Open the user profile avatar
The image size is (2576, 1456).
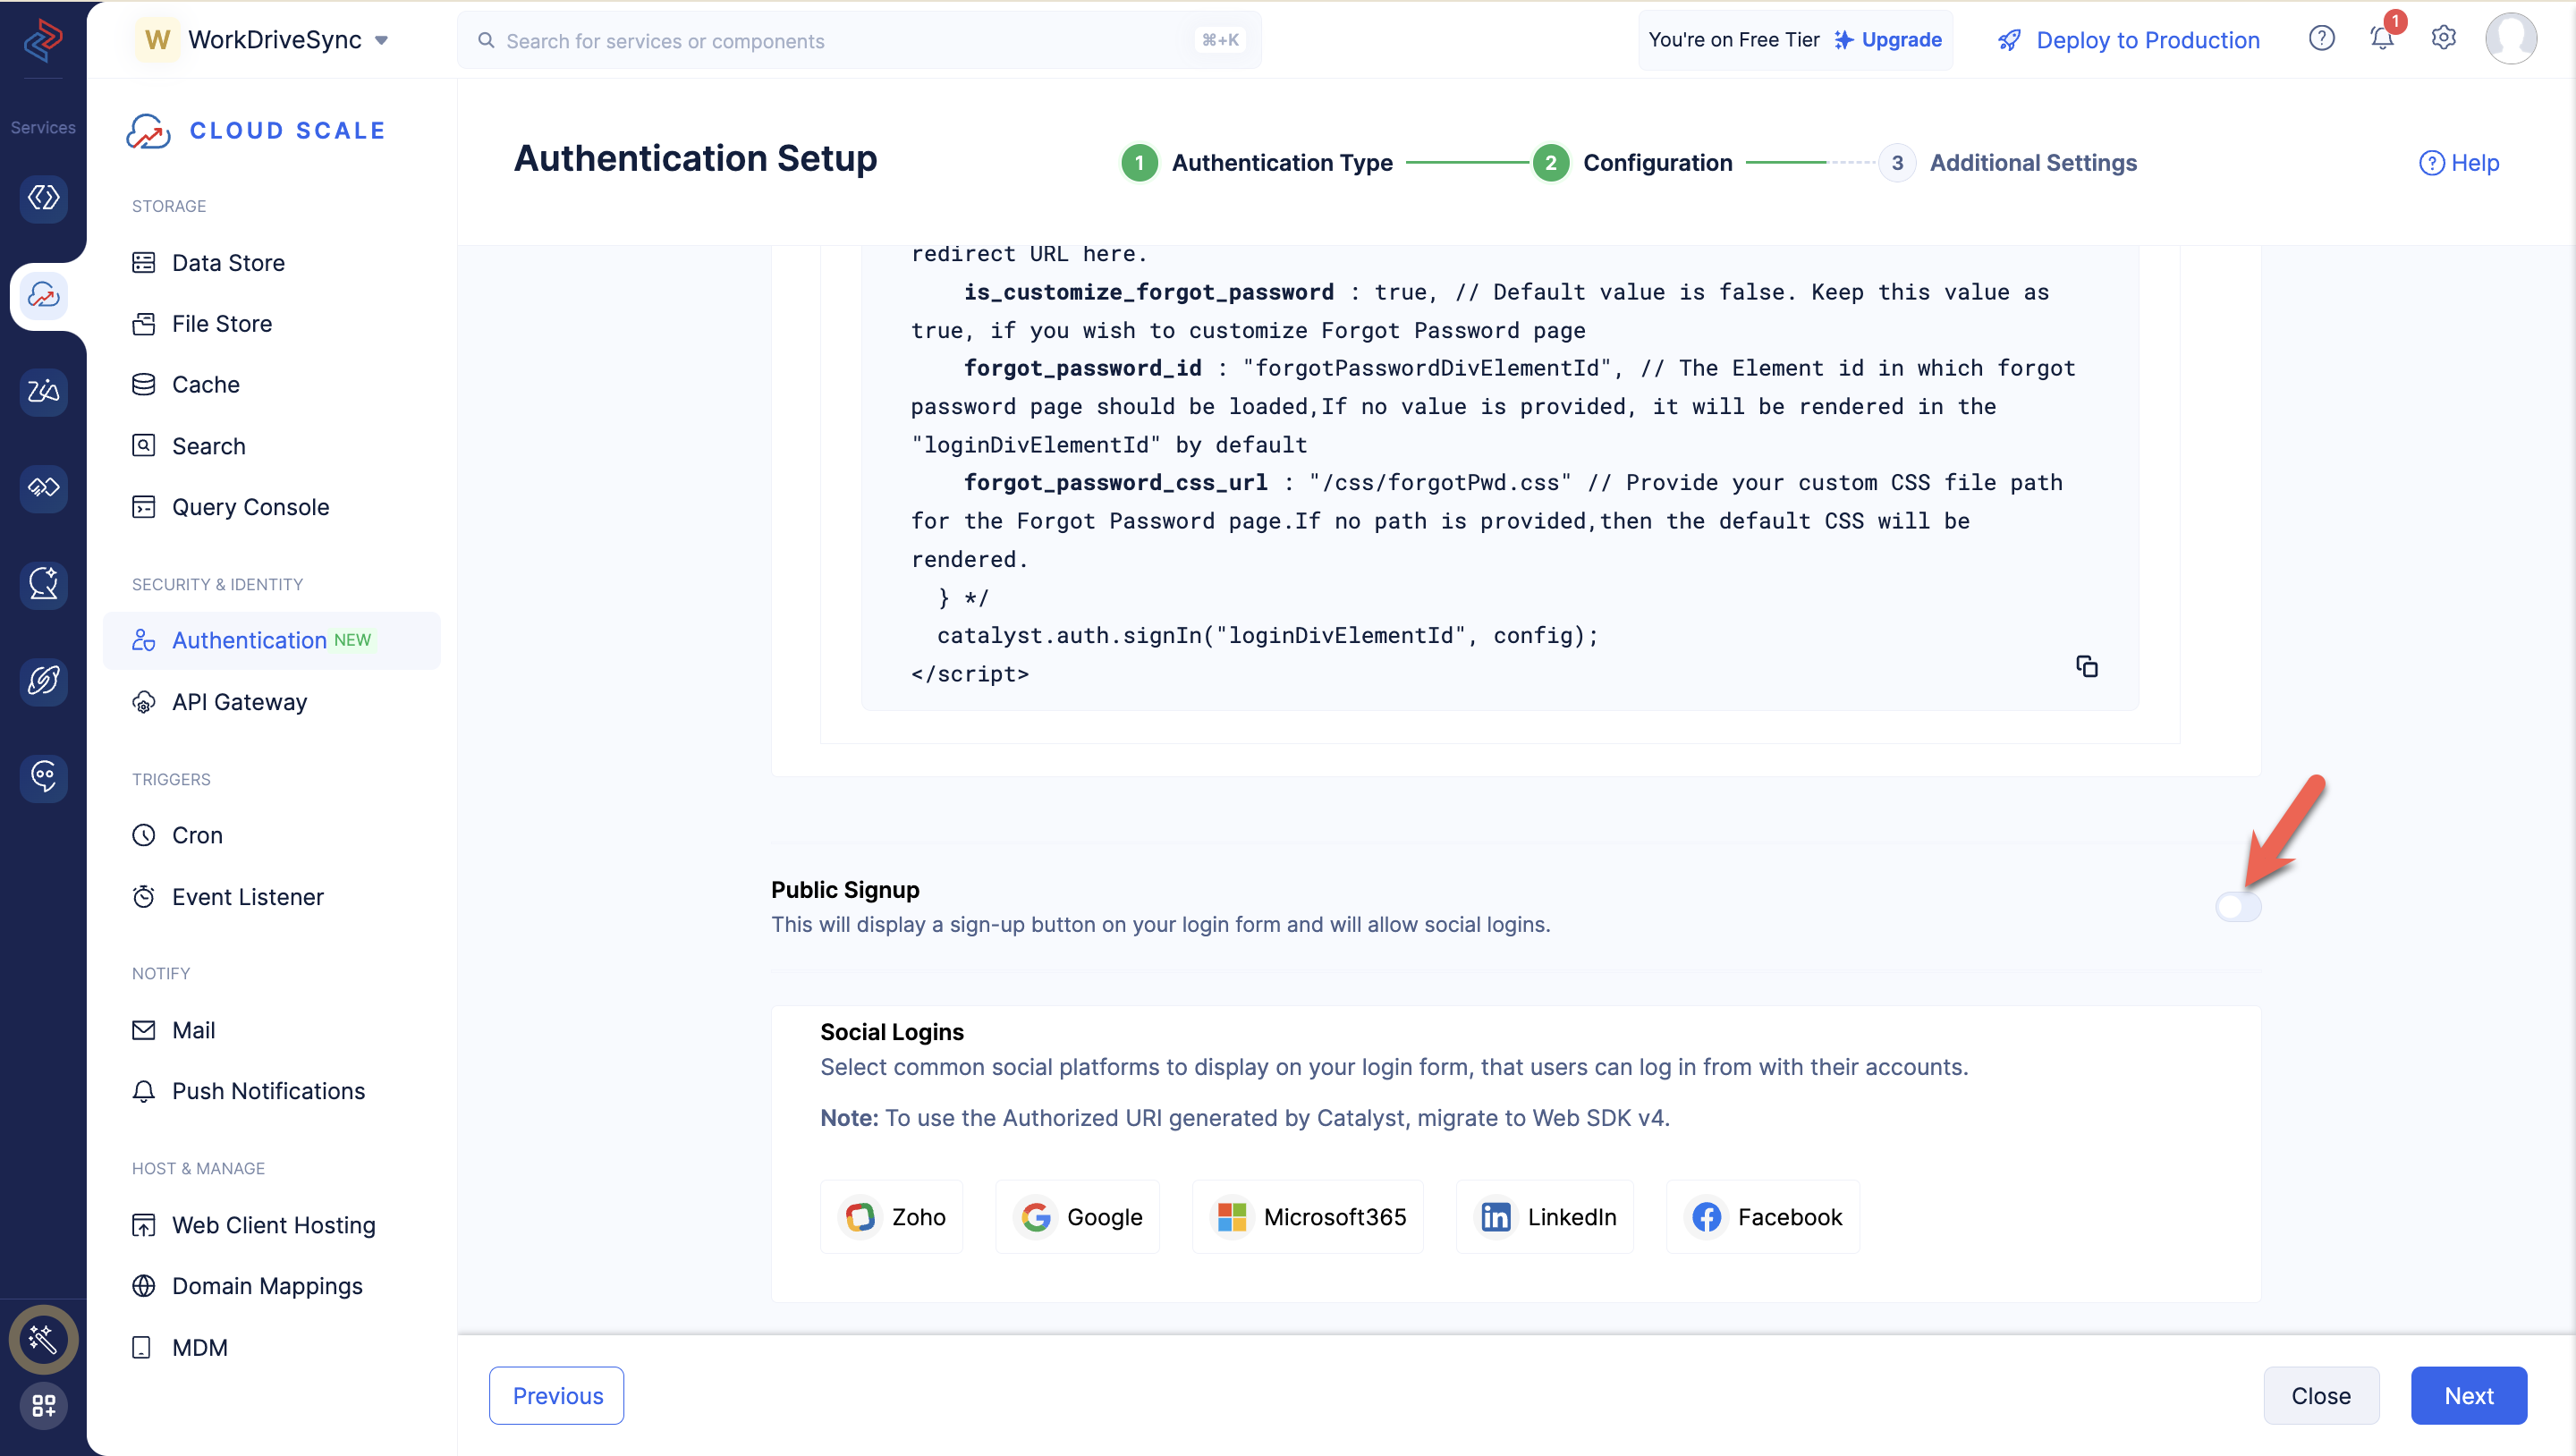[2511, 38]
